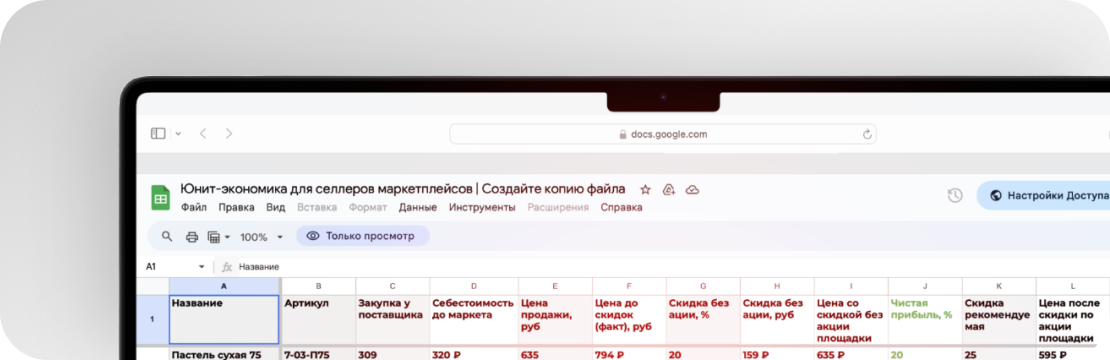Open version history clock icon
The image size is (1110, 360).
tap(955, 195)
